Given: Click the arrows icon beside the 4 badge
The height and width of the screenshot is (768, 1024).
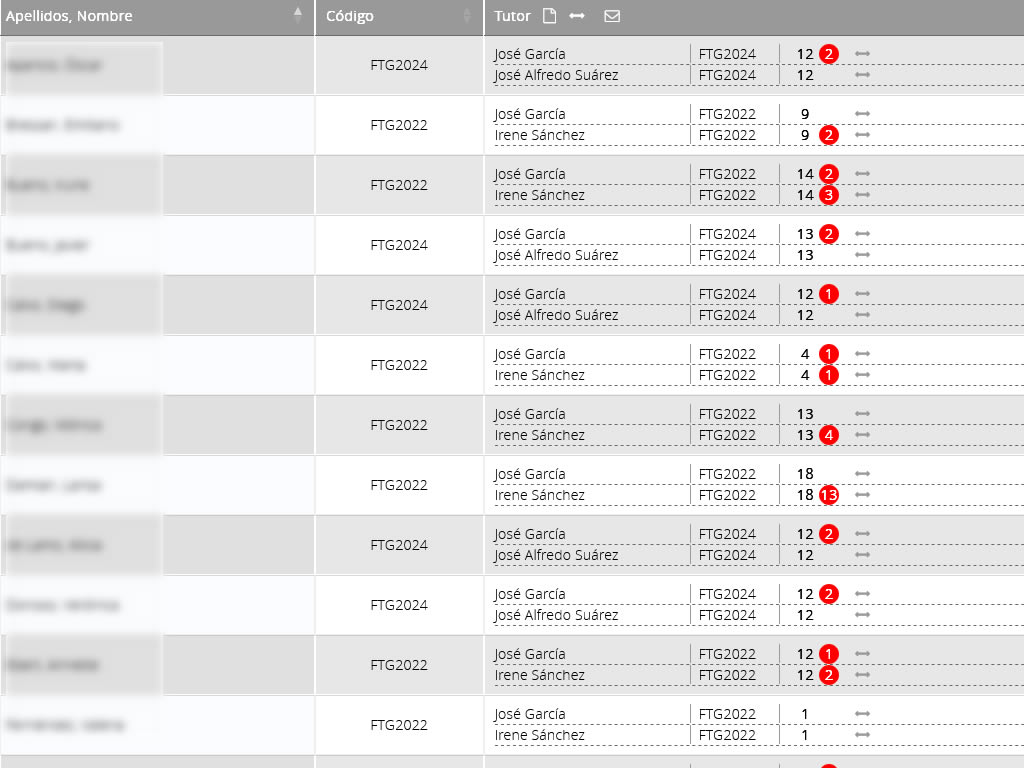Looking at the screenshot, I should pos(863,435).
